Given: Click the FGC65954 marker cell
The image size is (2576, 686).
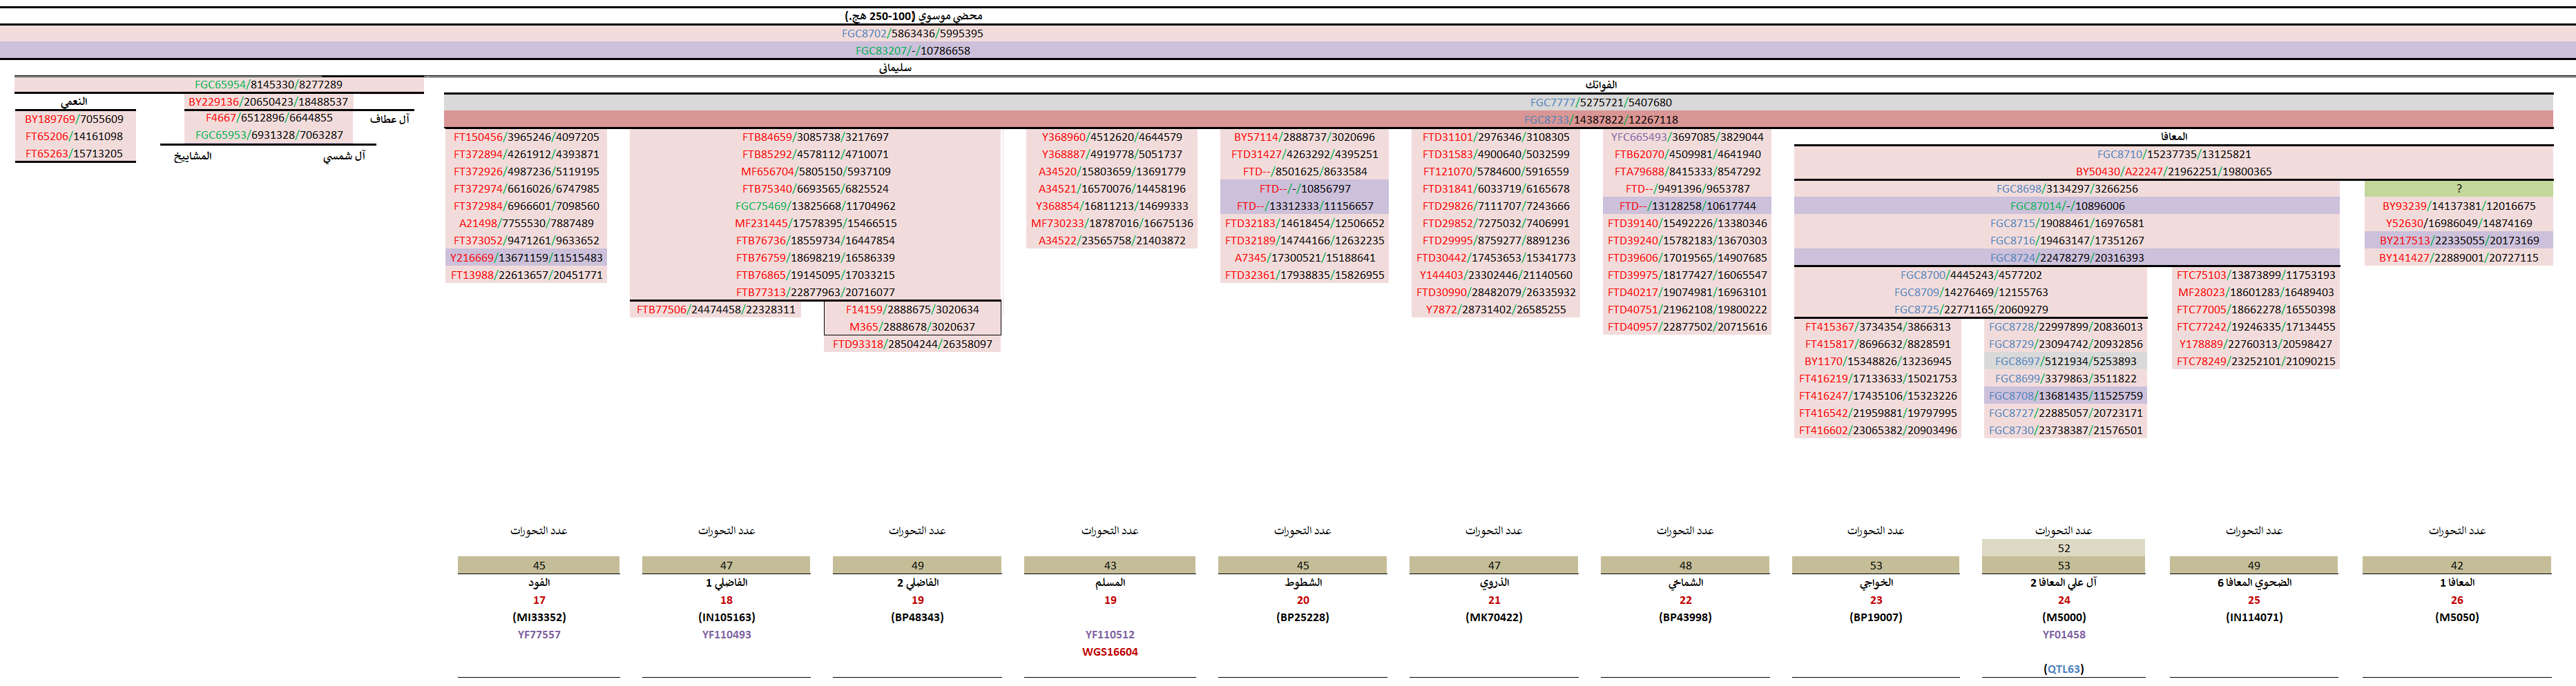Looking at the screenshot, I should pos(268,85).
